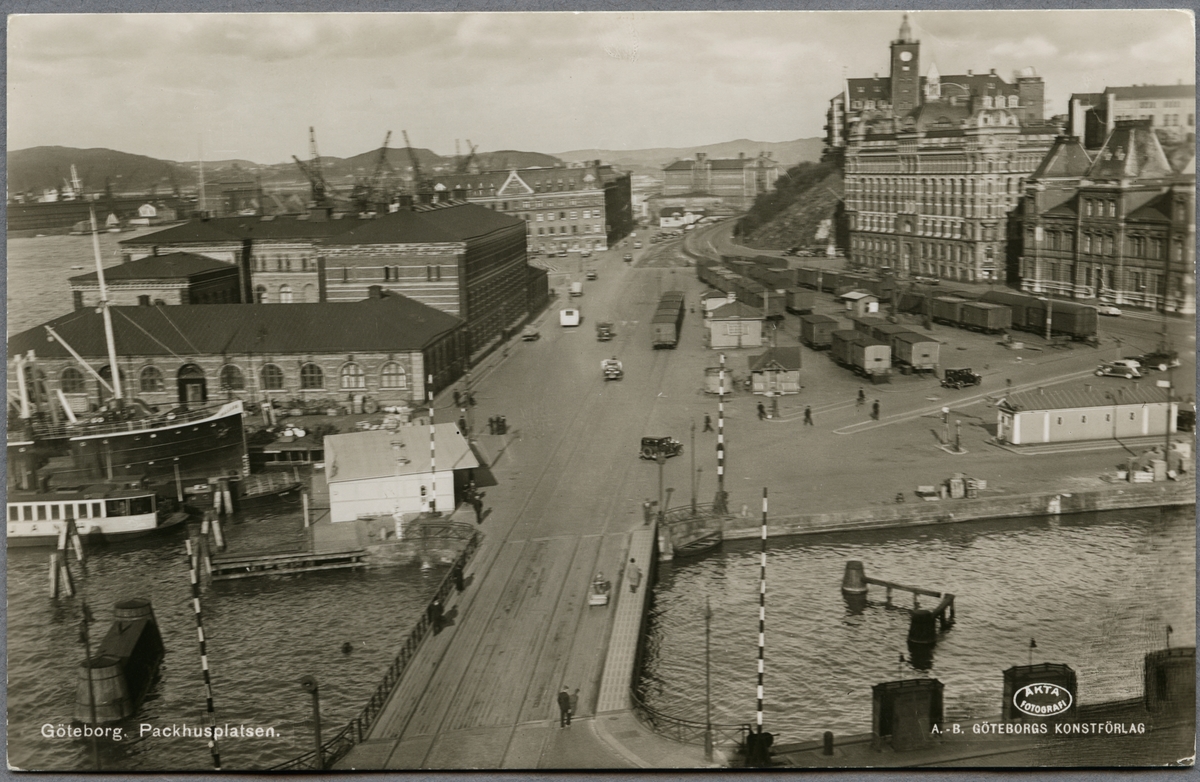Select the striped pole at the bottom left
This screenshot has width=1200, height=782.
[203, 650]
